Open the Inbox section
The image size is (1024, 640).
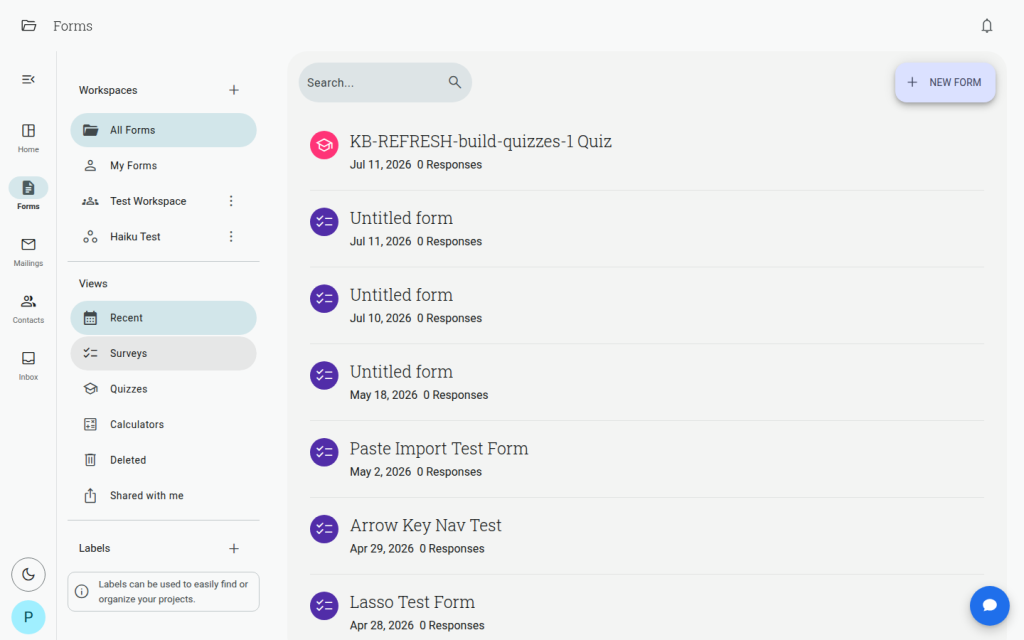click(x=28, y=366)
